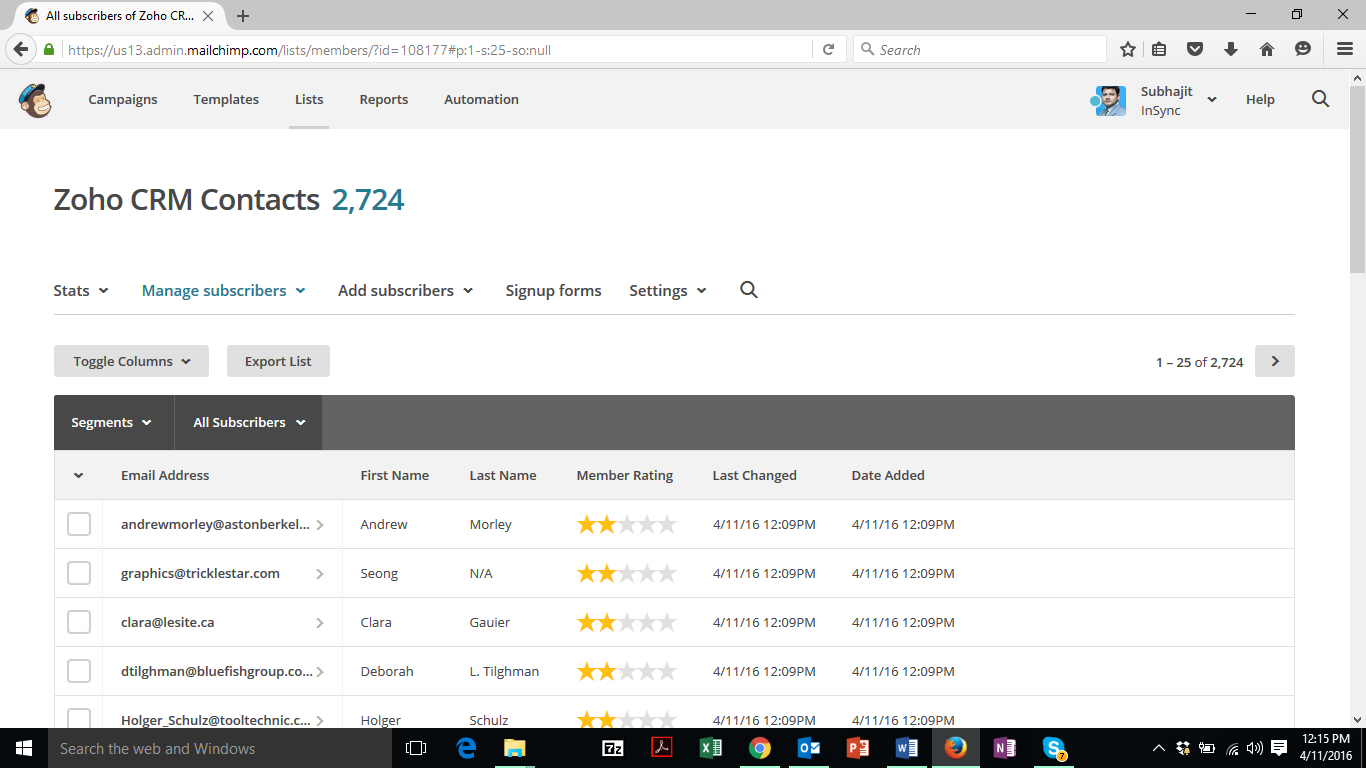Open OneNote from the taskbar
Image resolution: width=1366 pixels, height=768 pixels.
(x=1005, y=748)
